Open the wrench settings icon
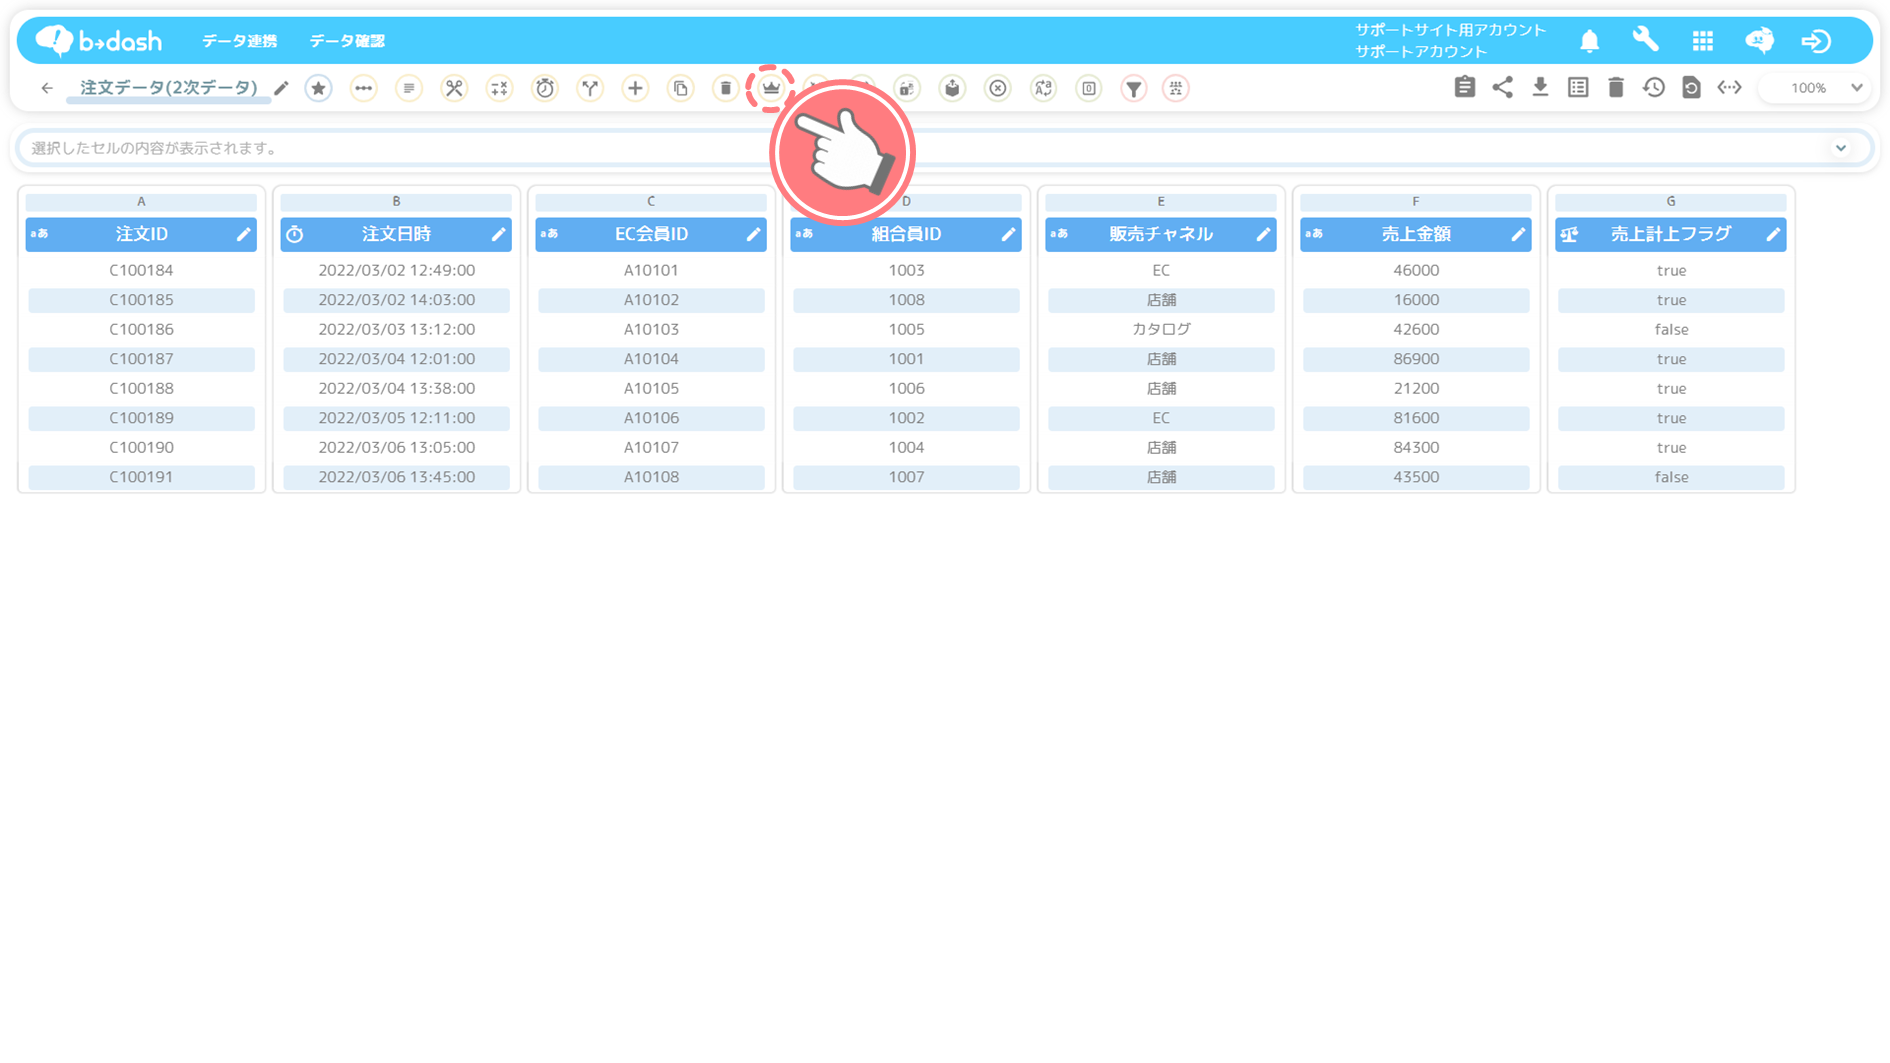1890x1063 pixels. [1646, 40]
